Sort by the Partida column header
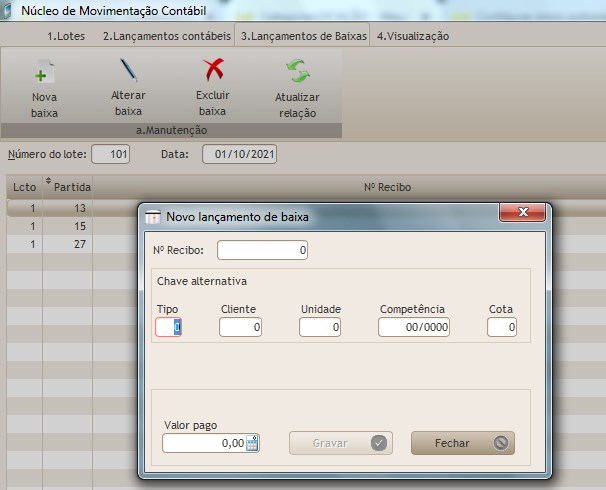Image resolution: width=606 pixels, height=490 pixels. coord(72,187)
